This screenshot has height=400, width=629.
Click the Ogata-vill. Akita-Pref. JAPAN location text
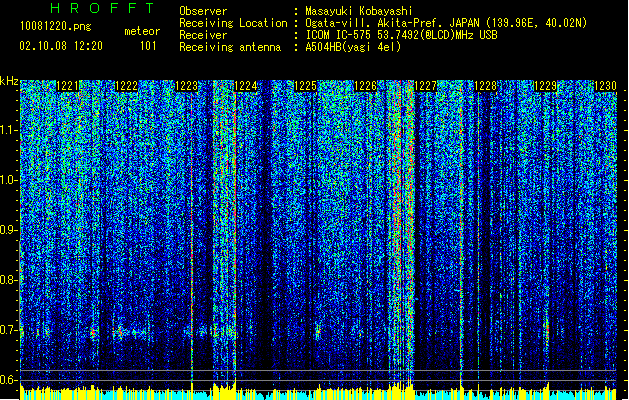pyautogui.click(x=446, y=23)
